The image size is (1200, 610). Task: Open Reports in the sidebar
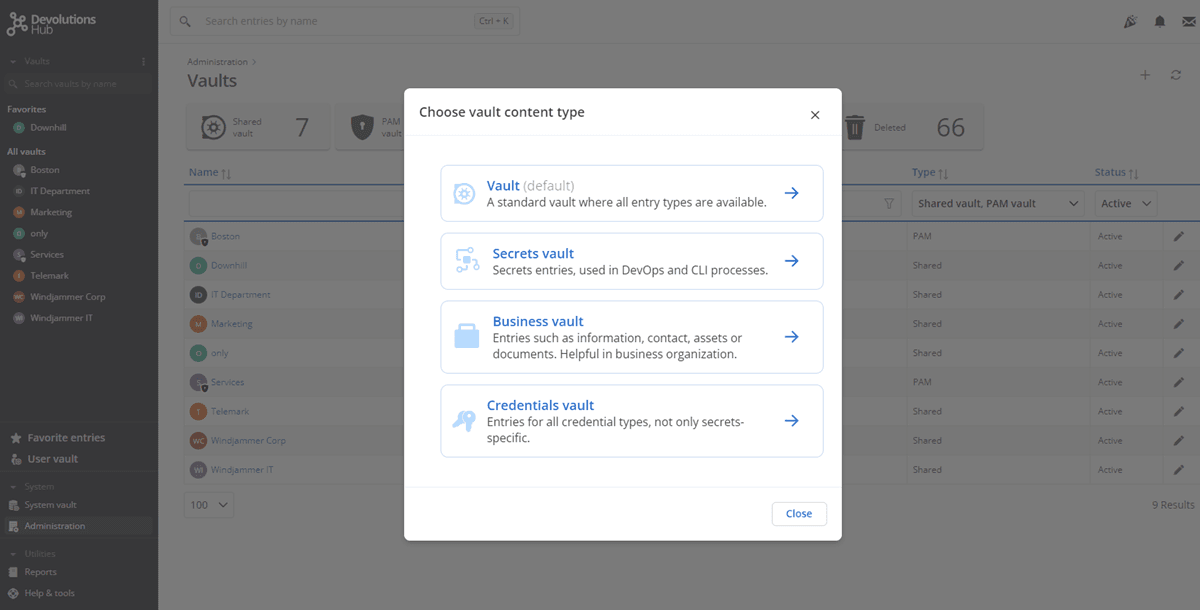tap(41, 572)
